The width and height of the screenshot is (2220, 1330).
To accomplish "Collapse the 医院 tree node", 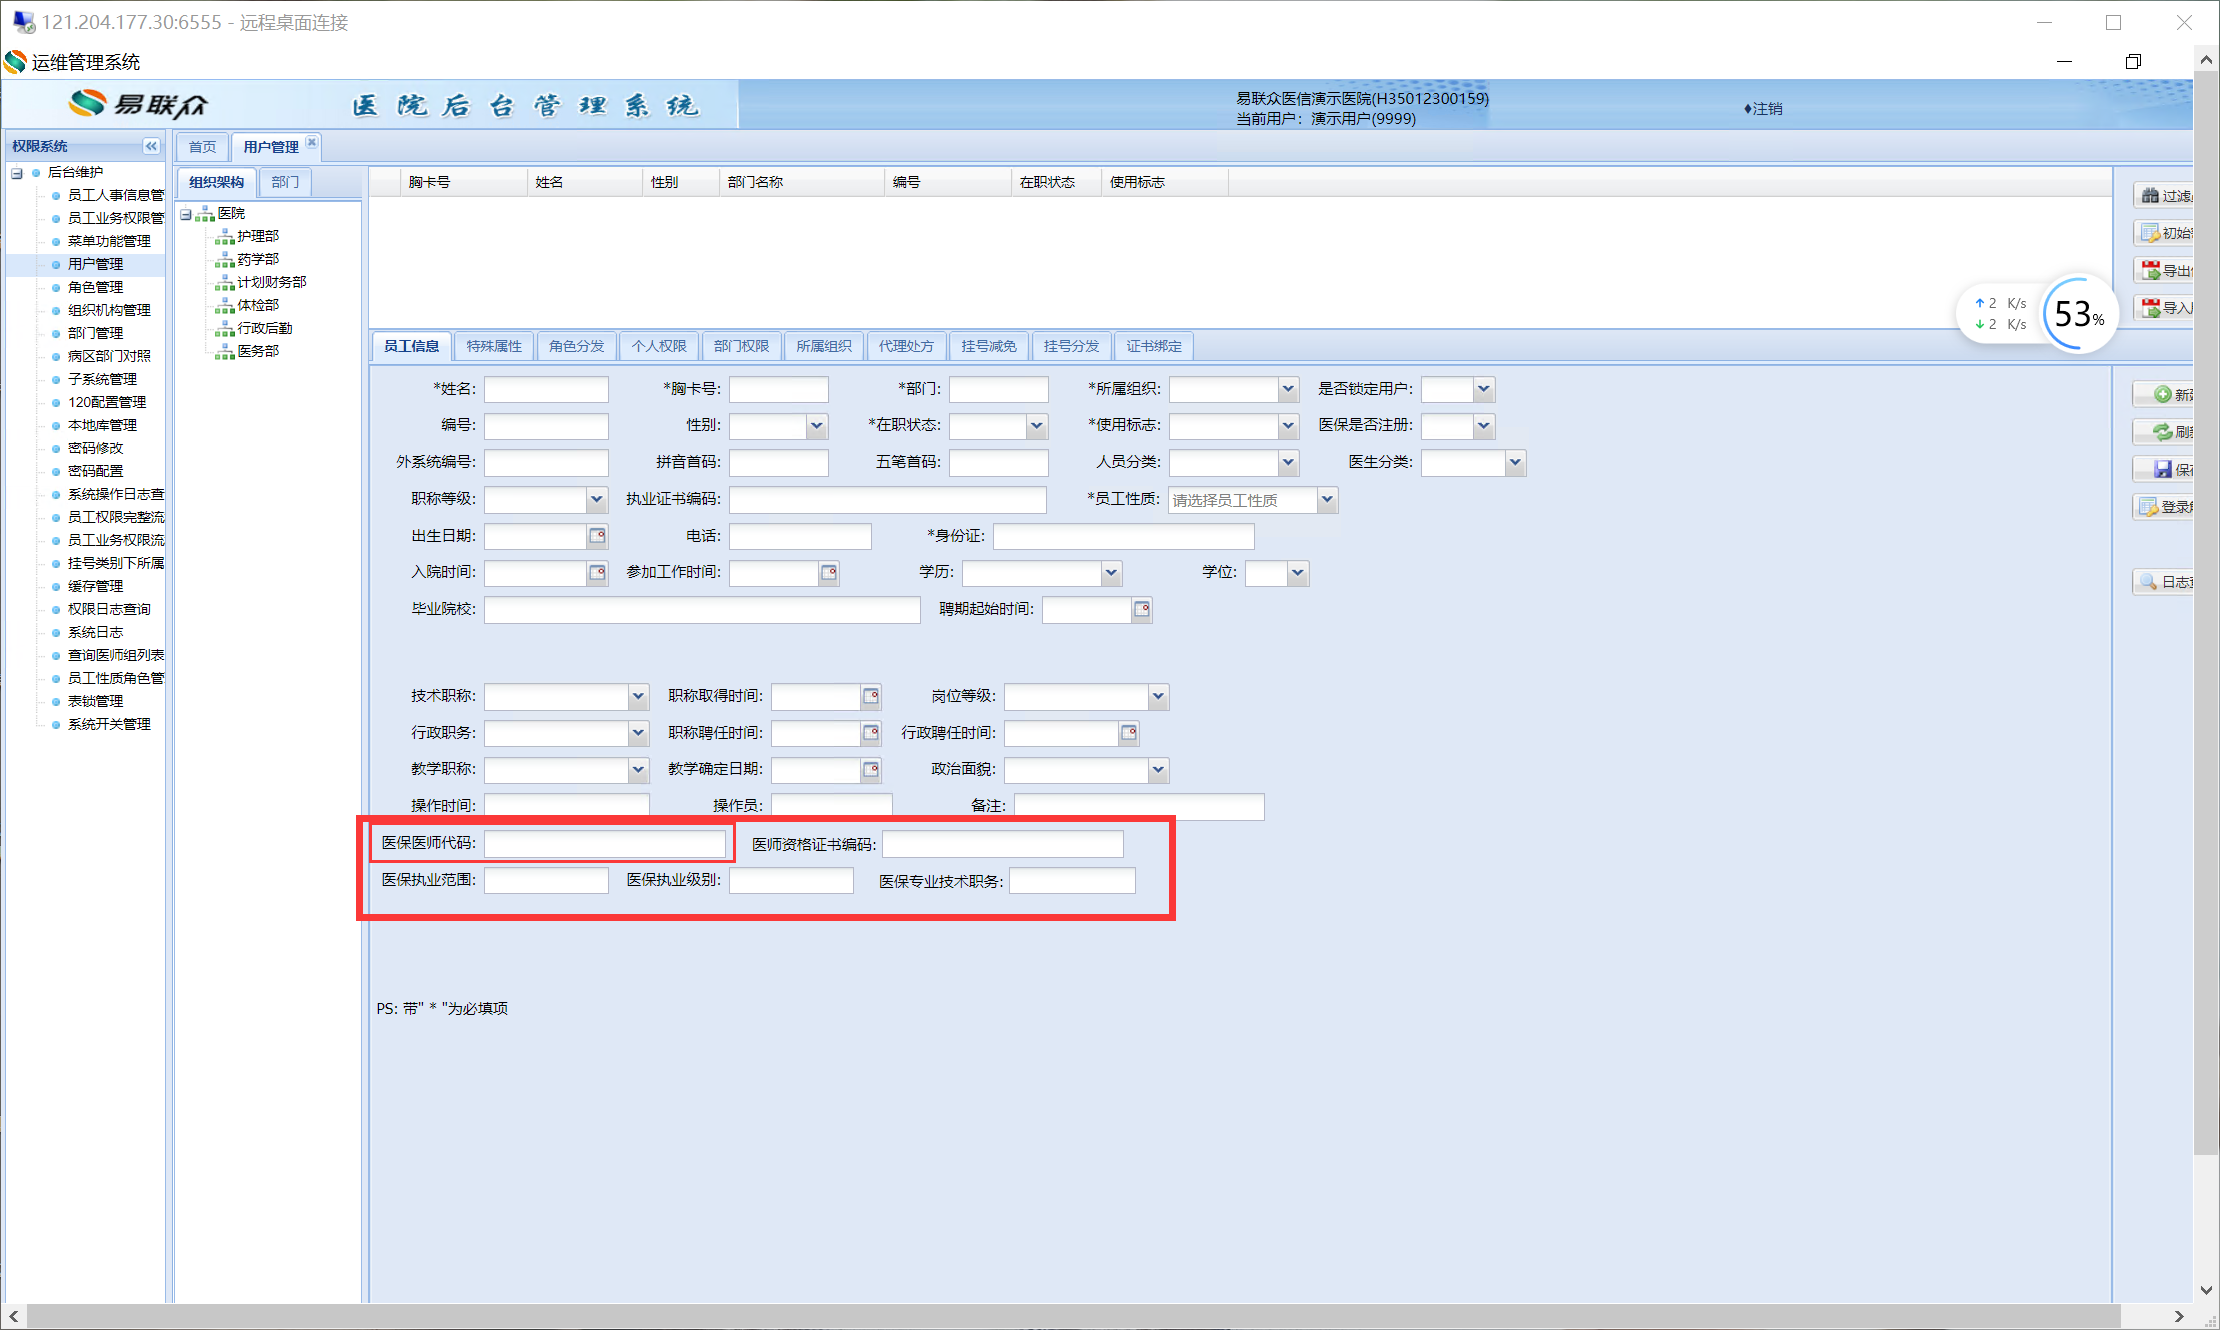I will pos(186,214).
